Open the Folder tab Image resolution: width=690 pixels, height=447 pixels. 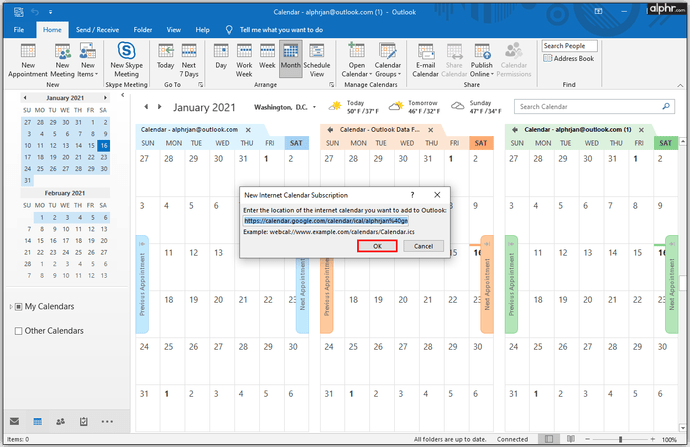point(143,30)
